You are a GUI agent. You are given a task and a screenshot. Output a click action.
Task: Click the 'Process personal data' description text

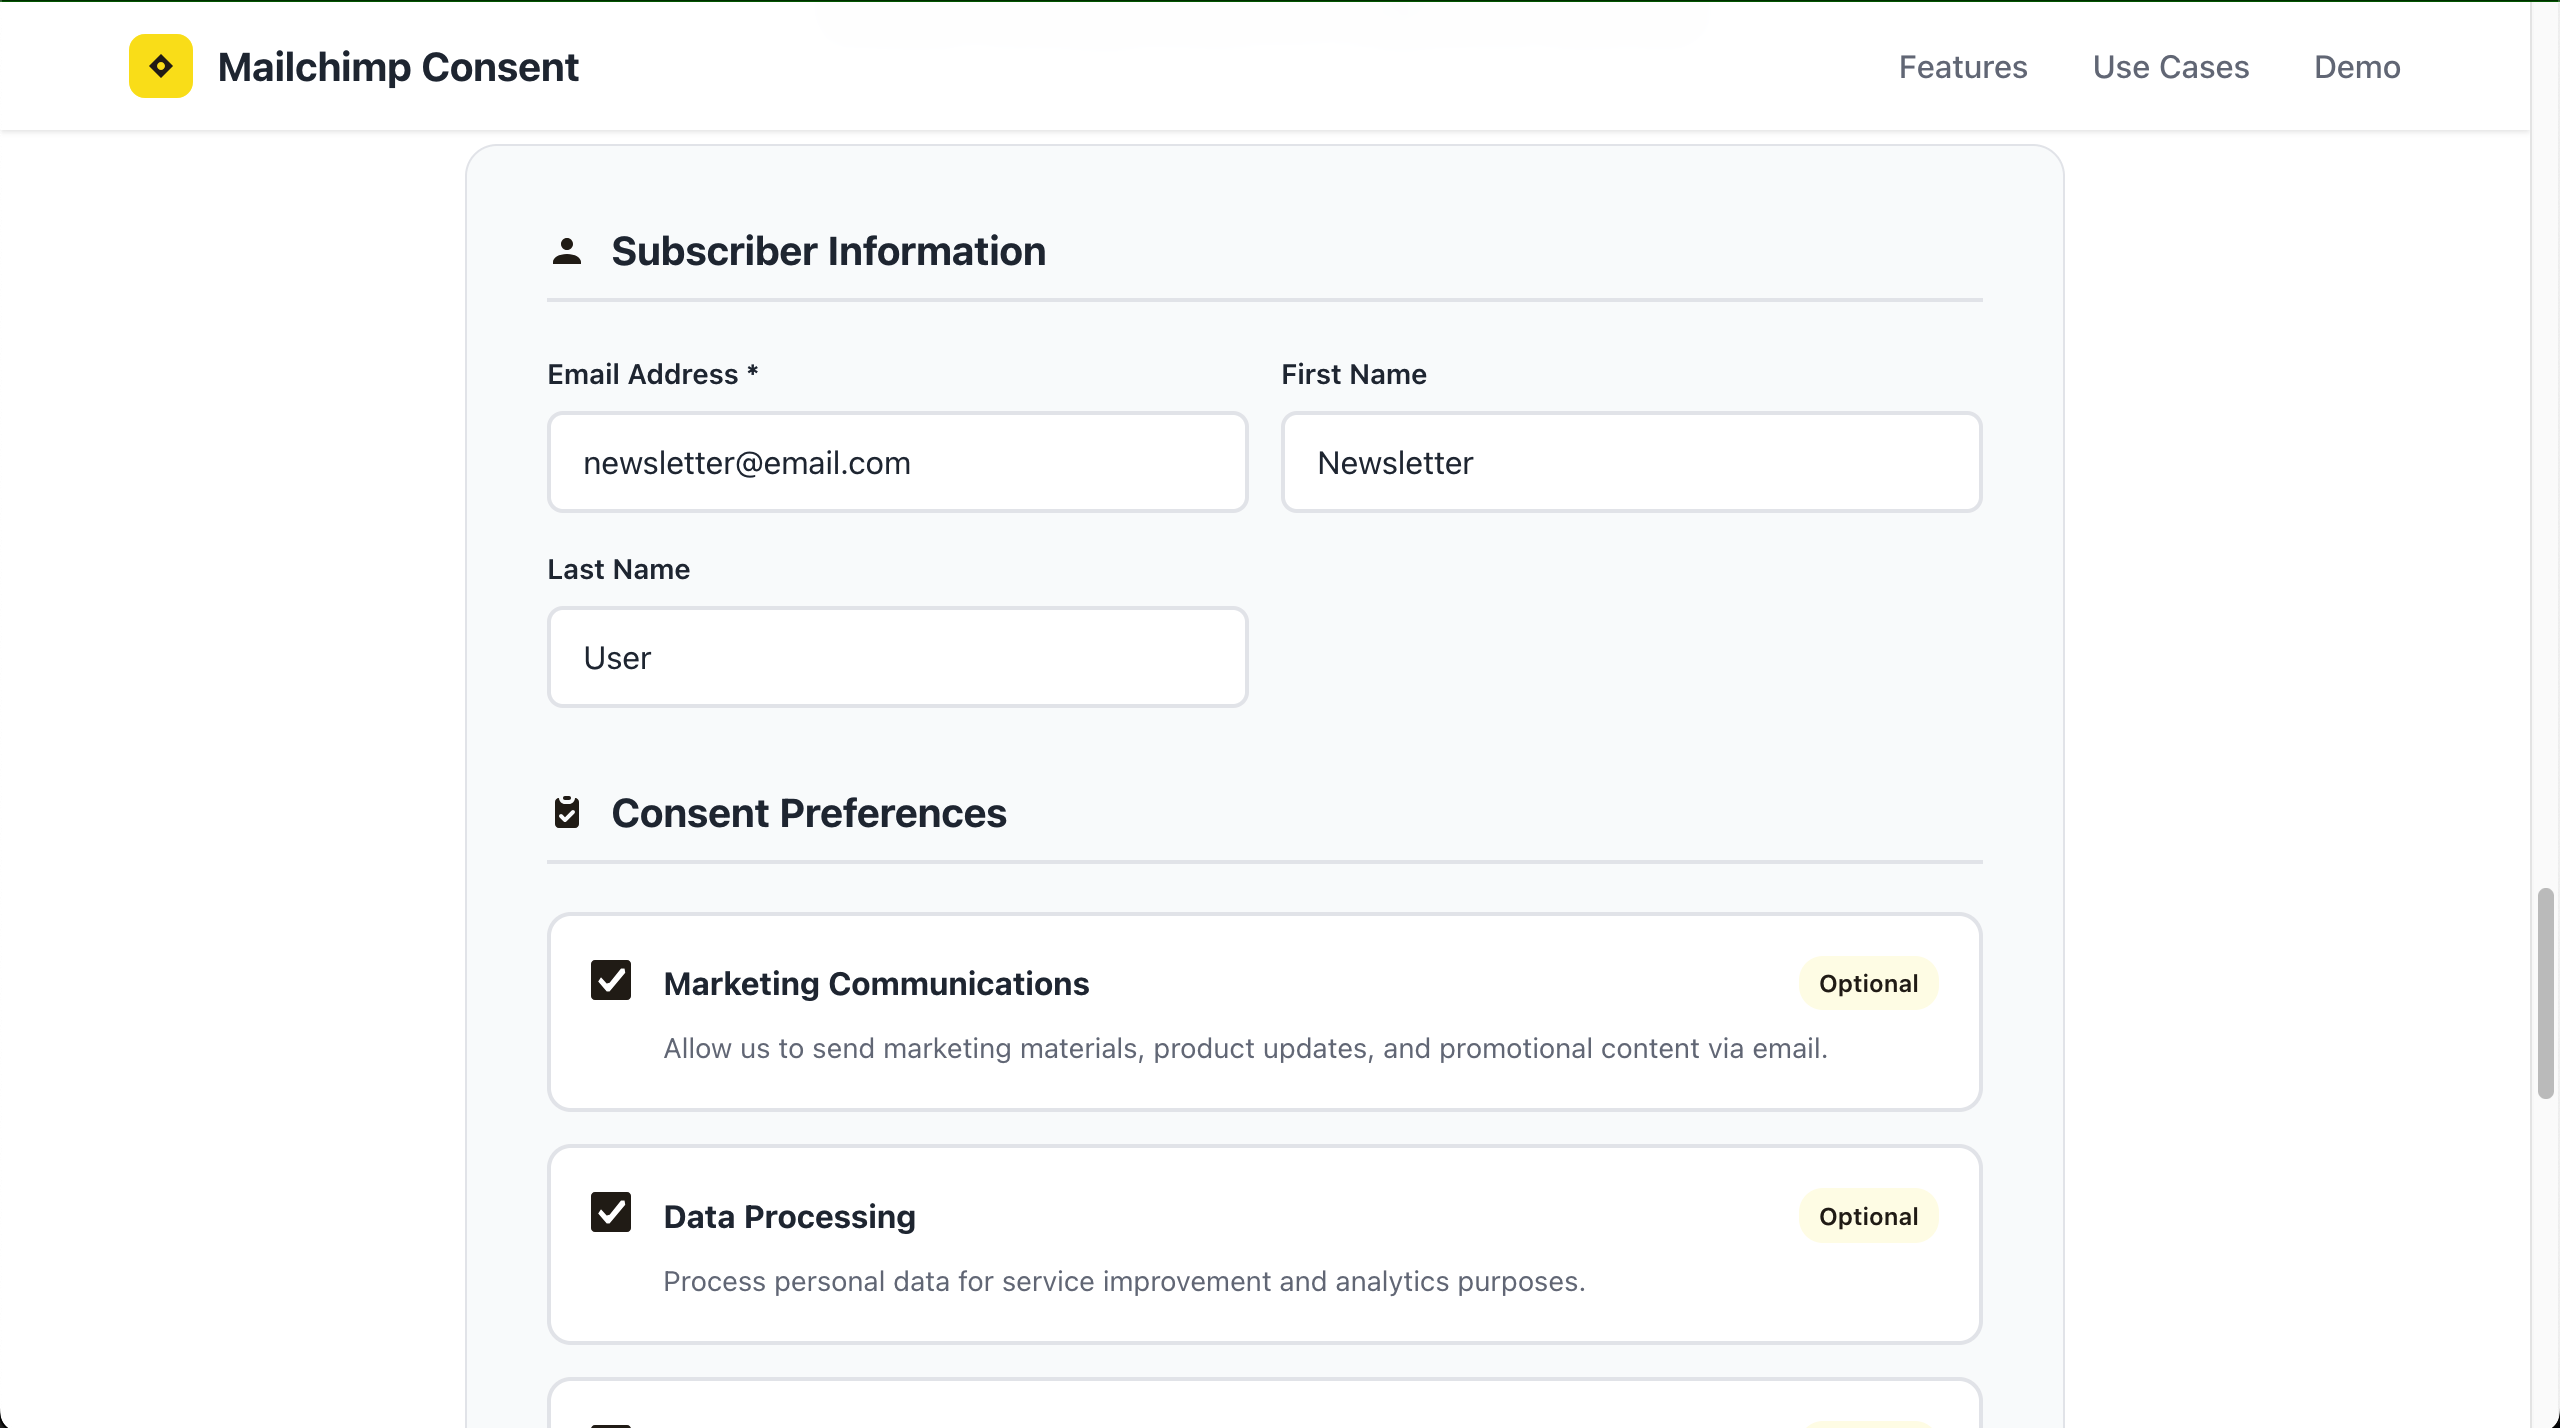coord(1125,1281)
